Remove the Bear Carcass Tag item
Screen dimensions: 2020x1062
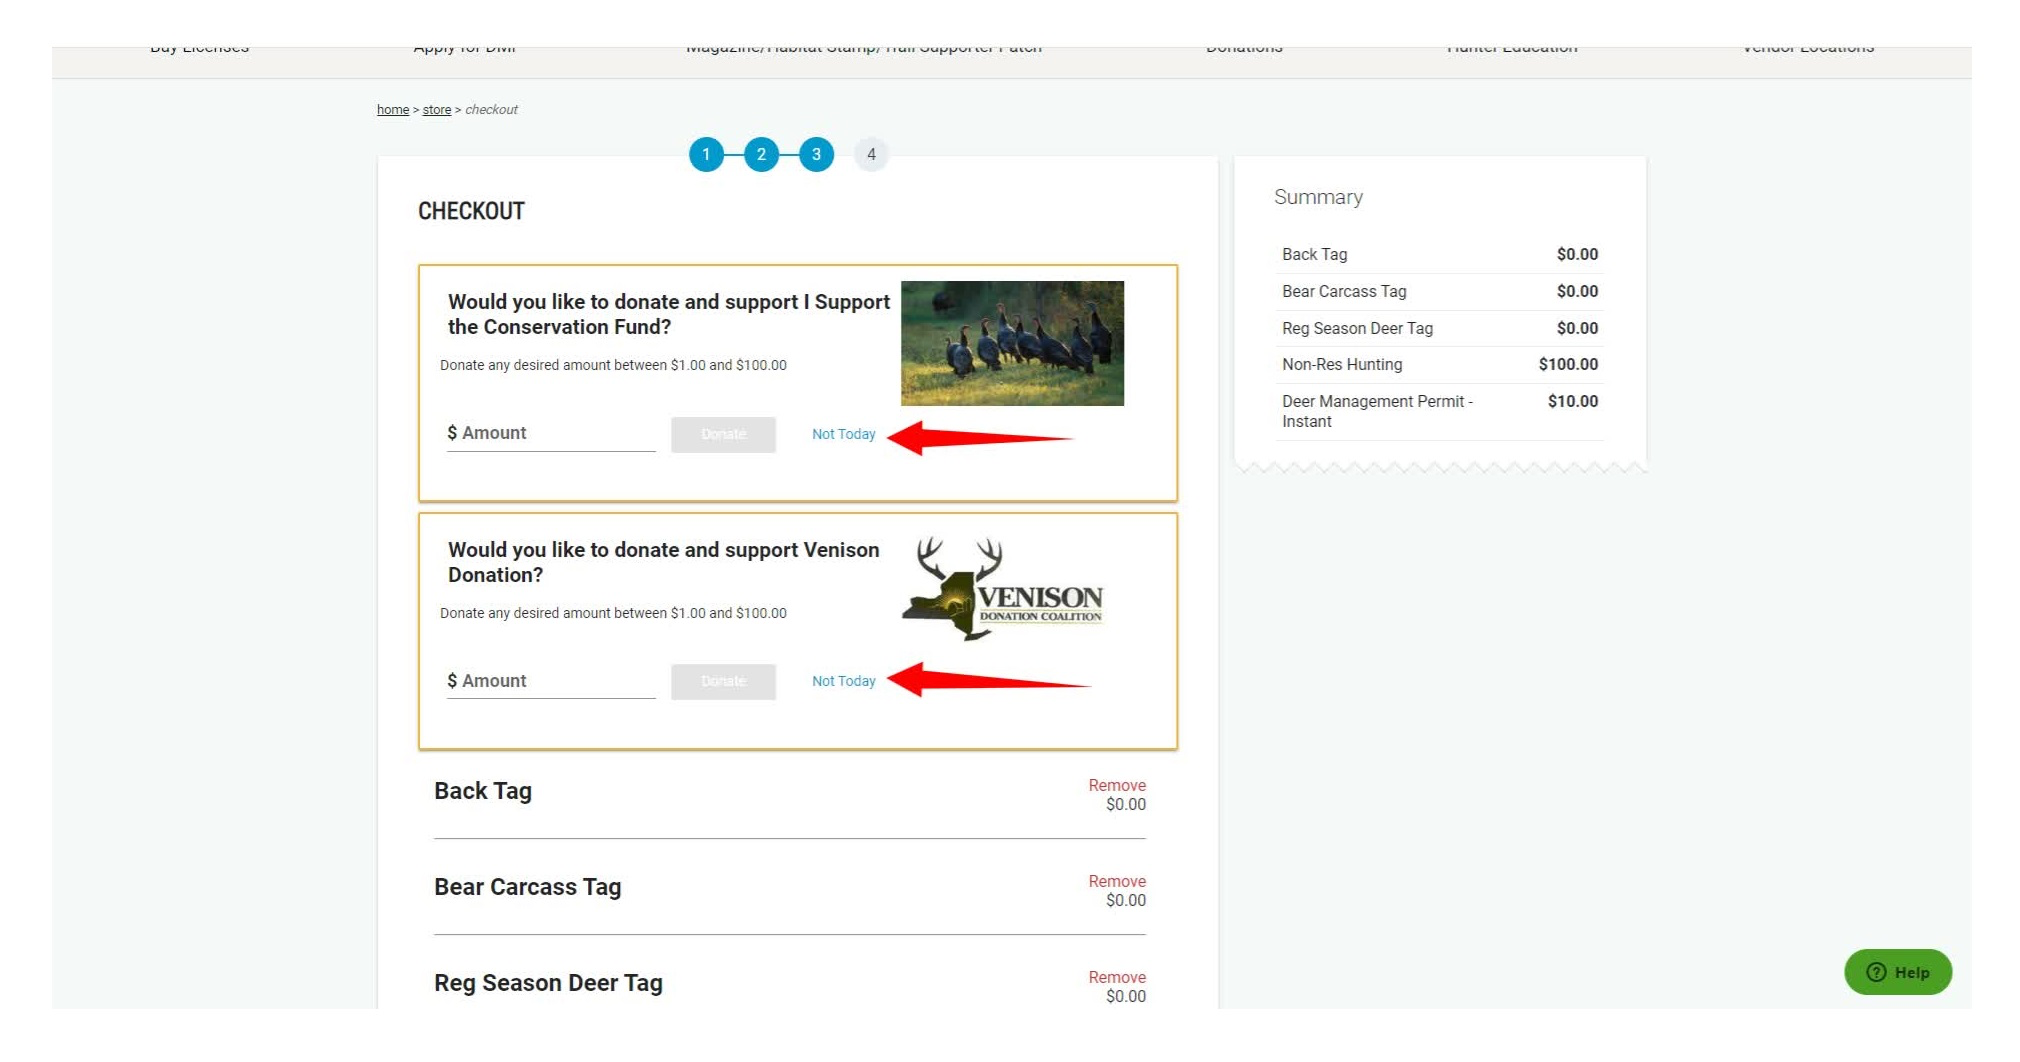1117,881
